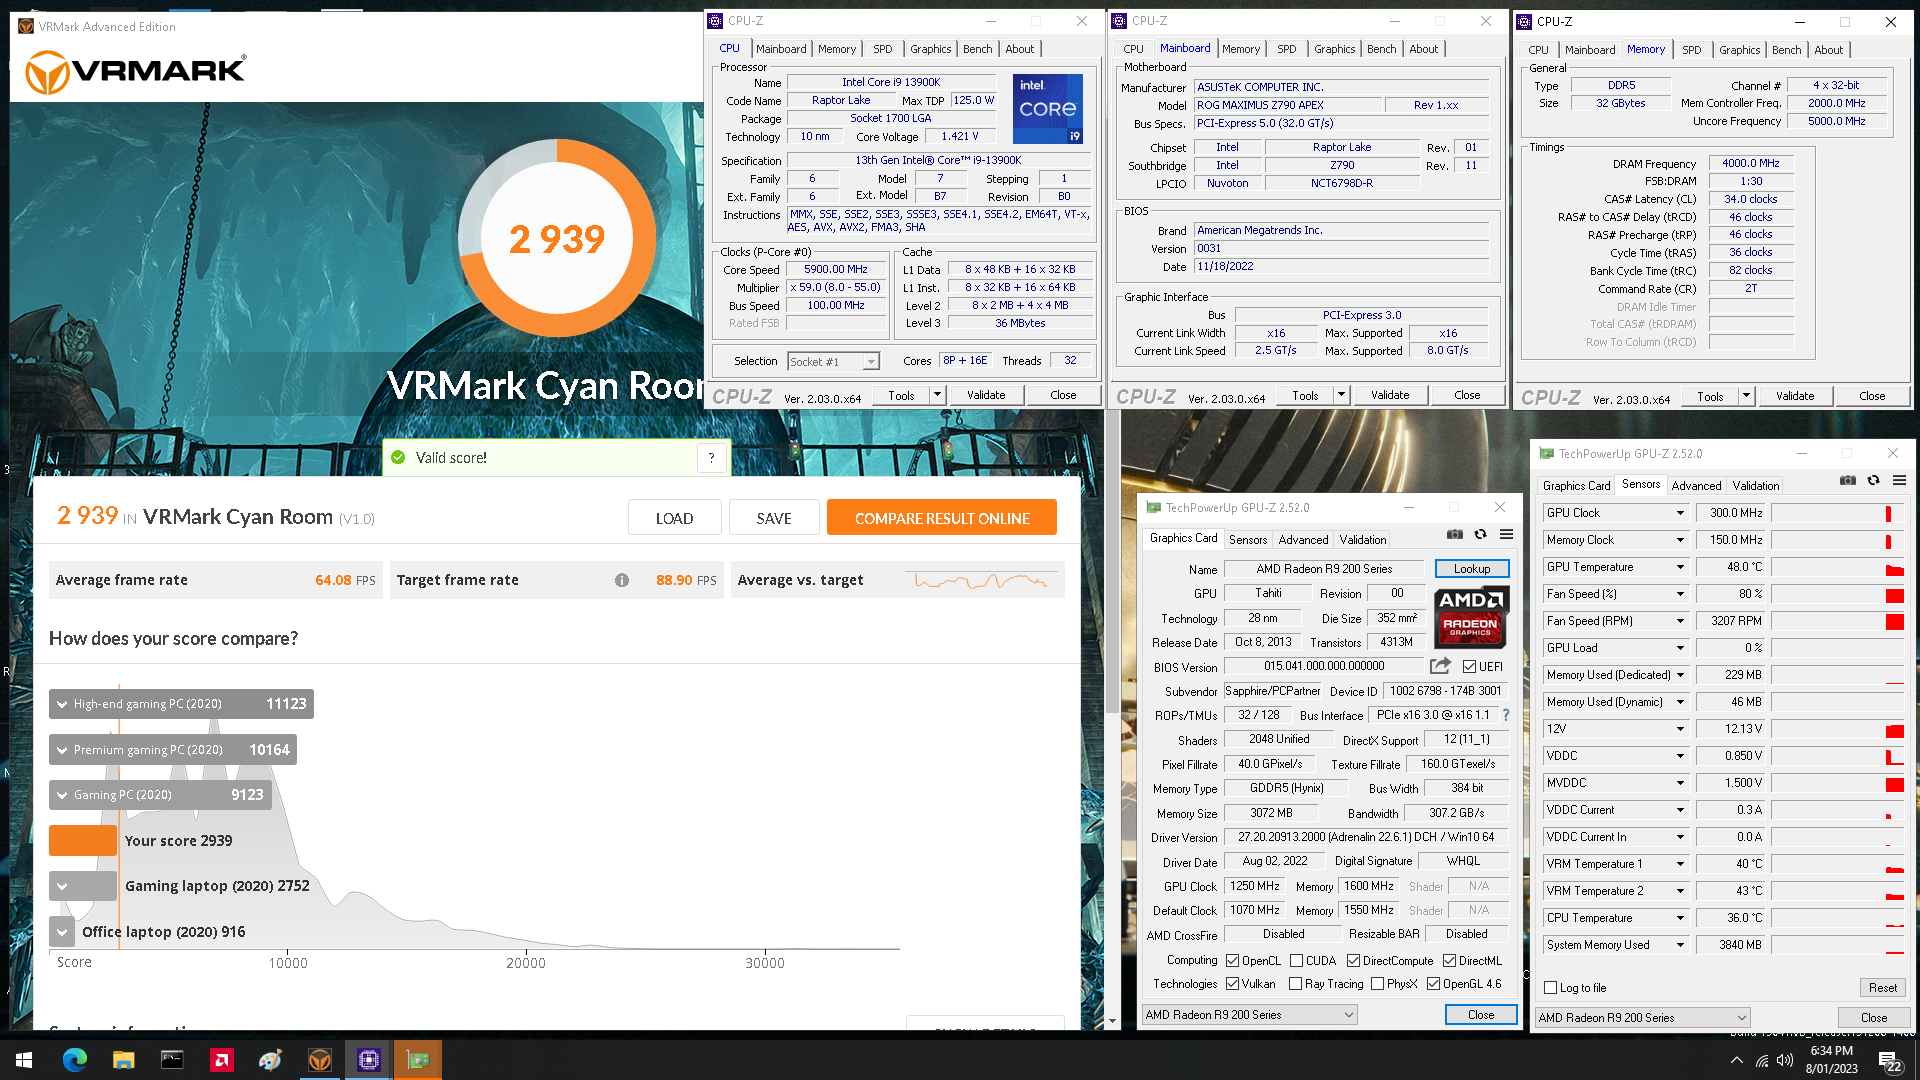The width and height of the screenshot is (1920, 1080).
Task: Click the Lookup button in GPU-Z
Action: [1472, 568]
